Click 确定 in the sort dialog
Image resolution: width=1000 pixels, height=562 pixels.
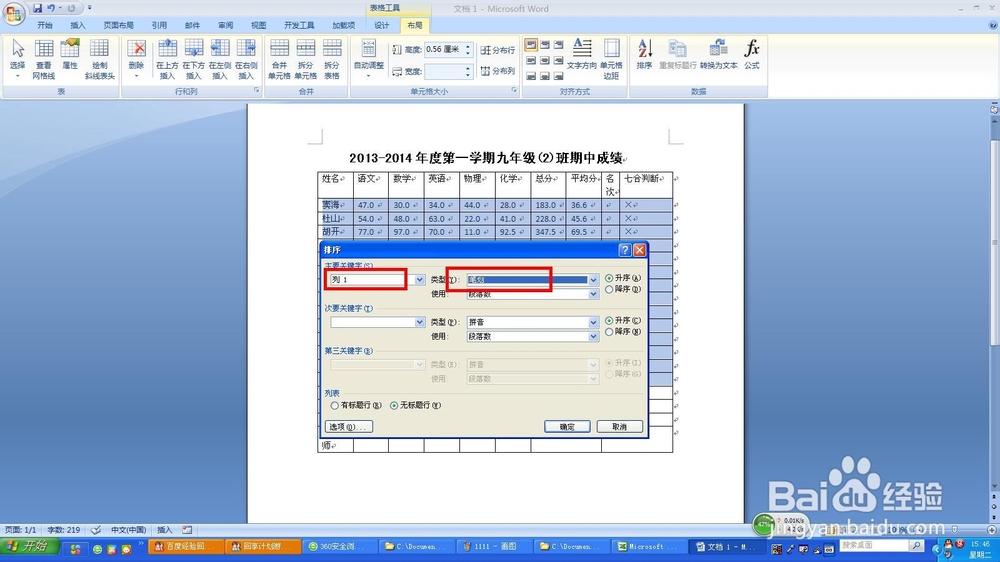click(567, 427)
